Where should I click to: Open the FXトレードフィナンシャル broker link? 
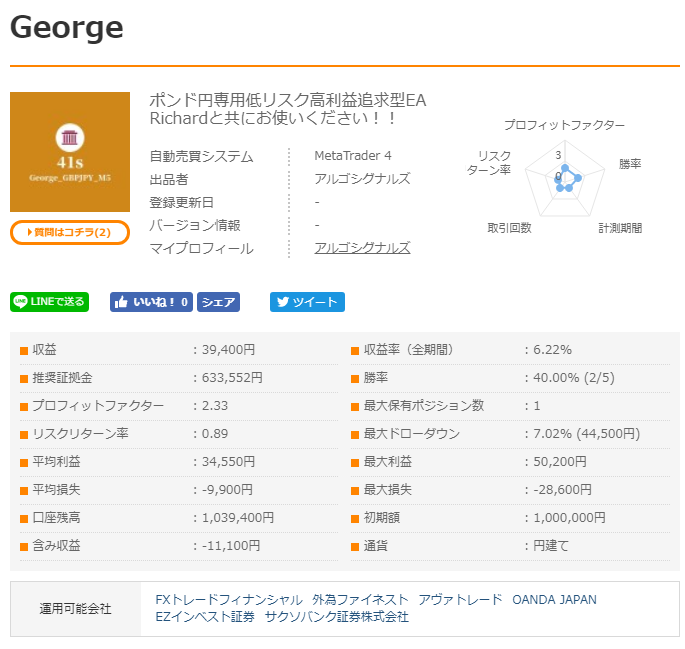click(229, 600)
